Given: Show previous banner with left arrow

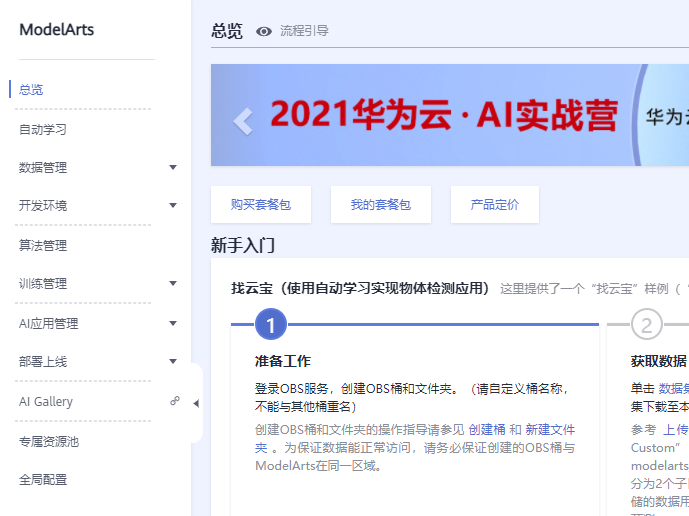Looking at the screenshot, I should click(x=243, y=121).
